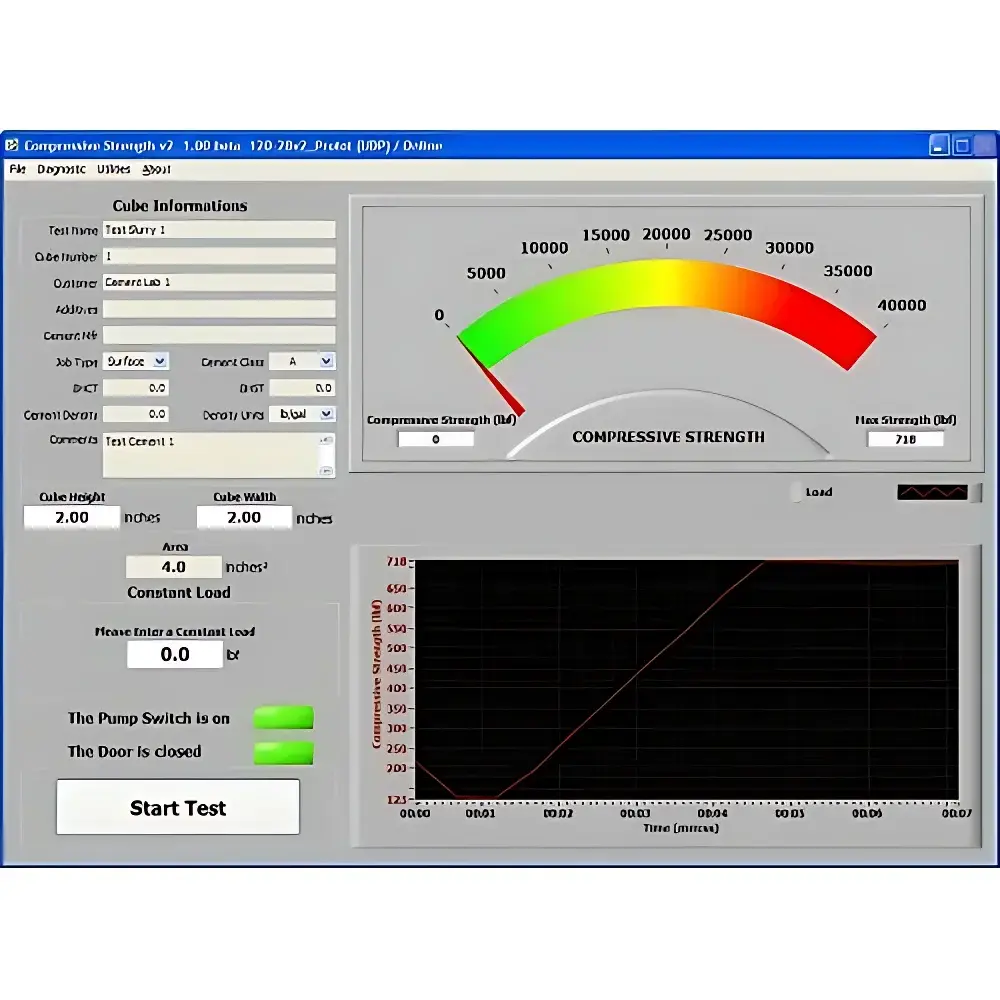Image resolution: width=1000 pixels, height=1000 pixels.
Task: Click the Load plot legend line sample
Action: [x=932, y=492]
